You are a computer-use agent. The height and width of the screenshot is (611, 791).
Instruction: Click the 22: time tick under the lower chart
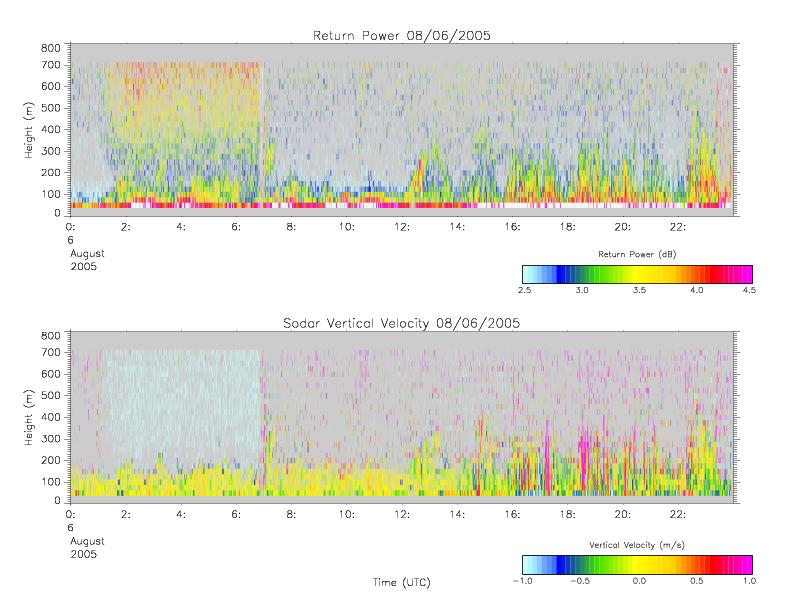[x=678, y=515]
